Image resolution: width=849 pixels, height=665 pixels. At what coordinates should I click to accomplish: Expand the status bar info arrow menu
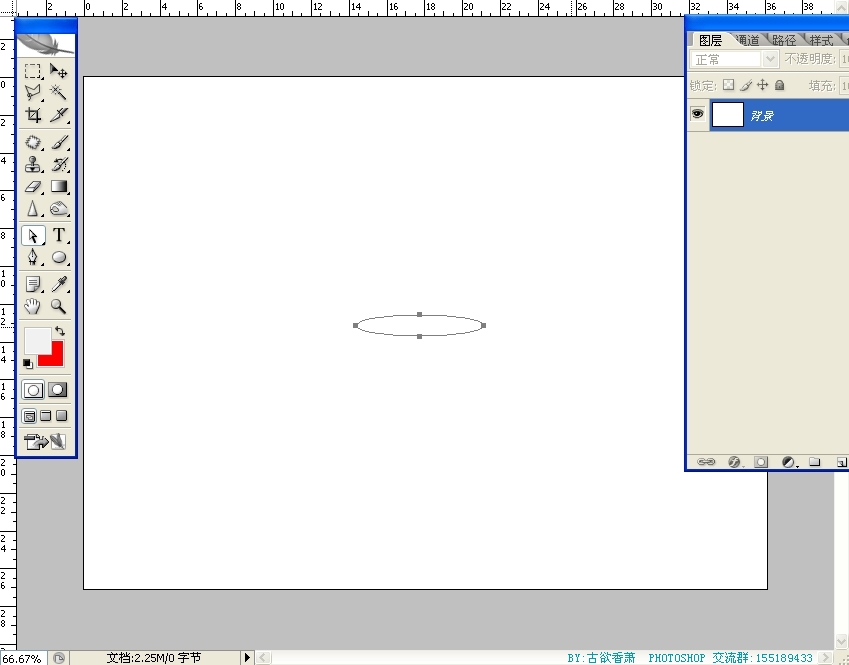click(247, 658)
